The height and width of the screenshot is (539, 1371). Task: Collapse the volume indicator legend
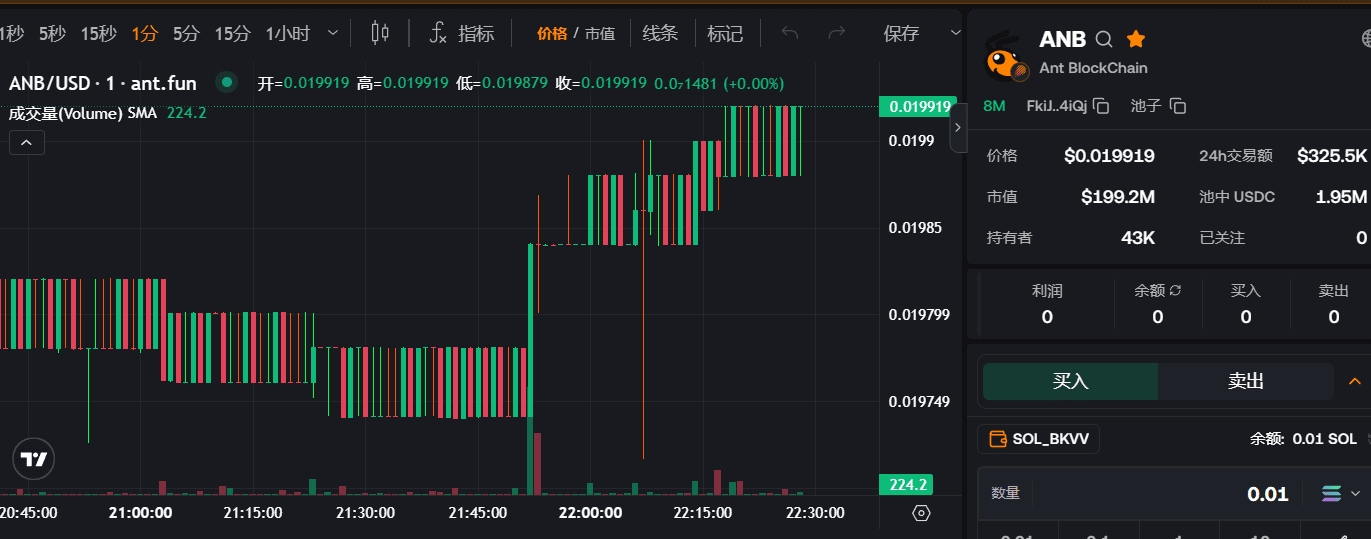26,143
